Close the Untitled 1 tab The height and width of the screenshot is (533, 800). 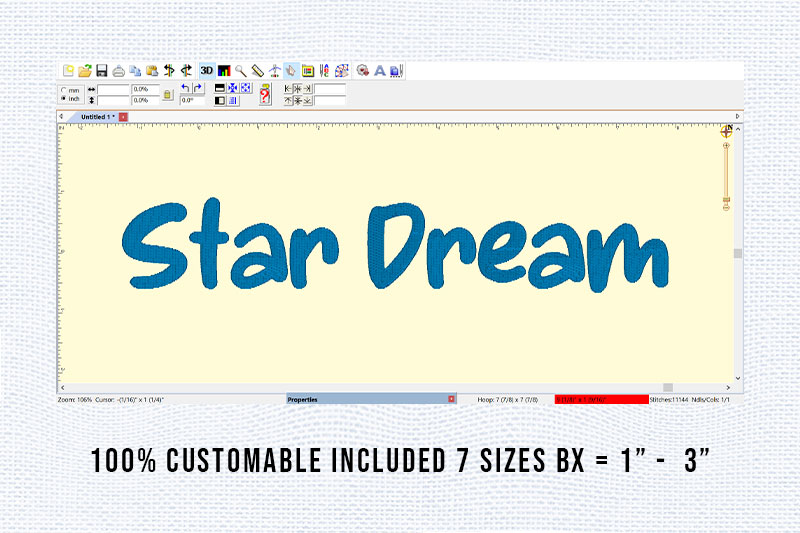123,117
